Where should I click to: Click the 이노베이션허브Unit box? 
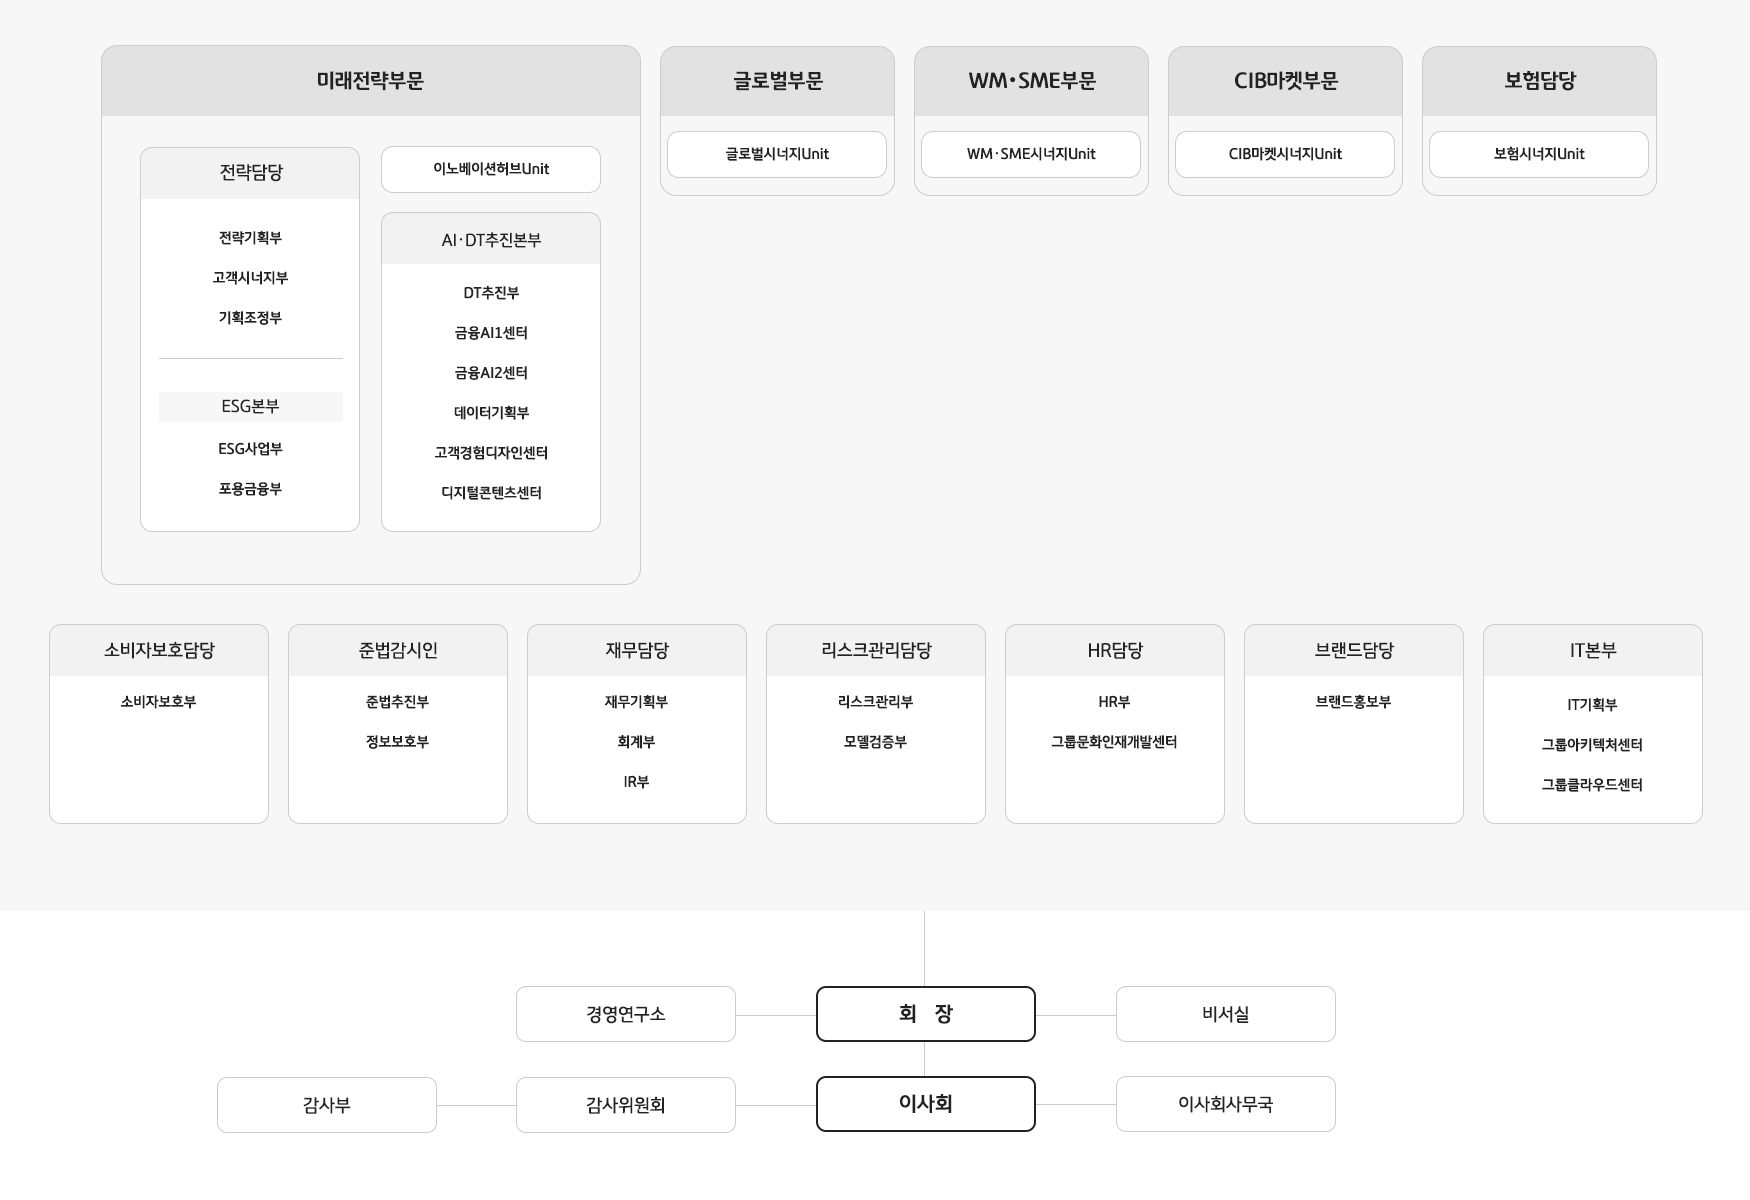(490, 169)
